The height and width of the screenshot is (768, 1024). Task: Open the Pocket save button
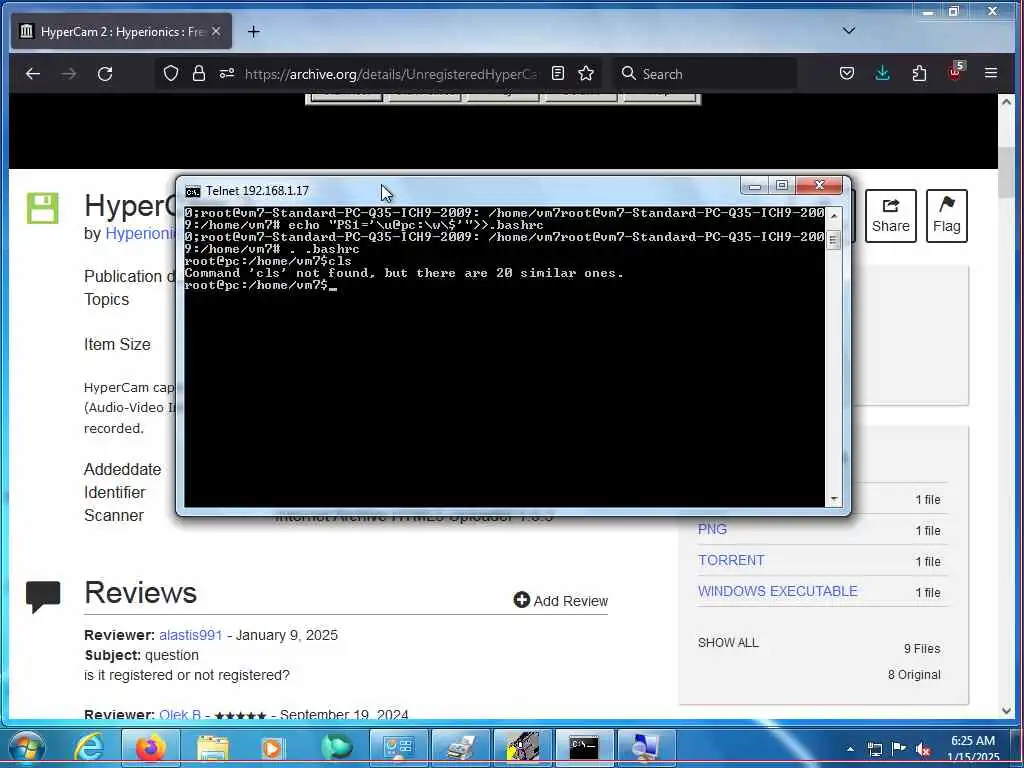[847, 73]
